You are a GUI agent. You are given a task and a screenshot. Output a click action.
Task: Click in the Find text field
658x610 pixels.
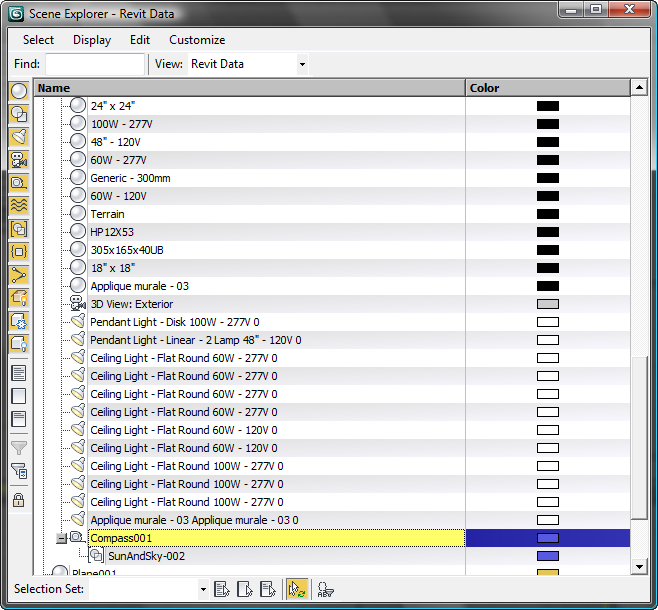click(95, 64)
